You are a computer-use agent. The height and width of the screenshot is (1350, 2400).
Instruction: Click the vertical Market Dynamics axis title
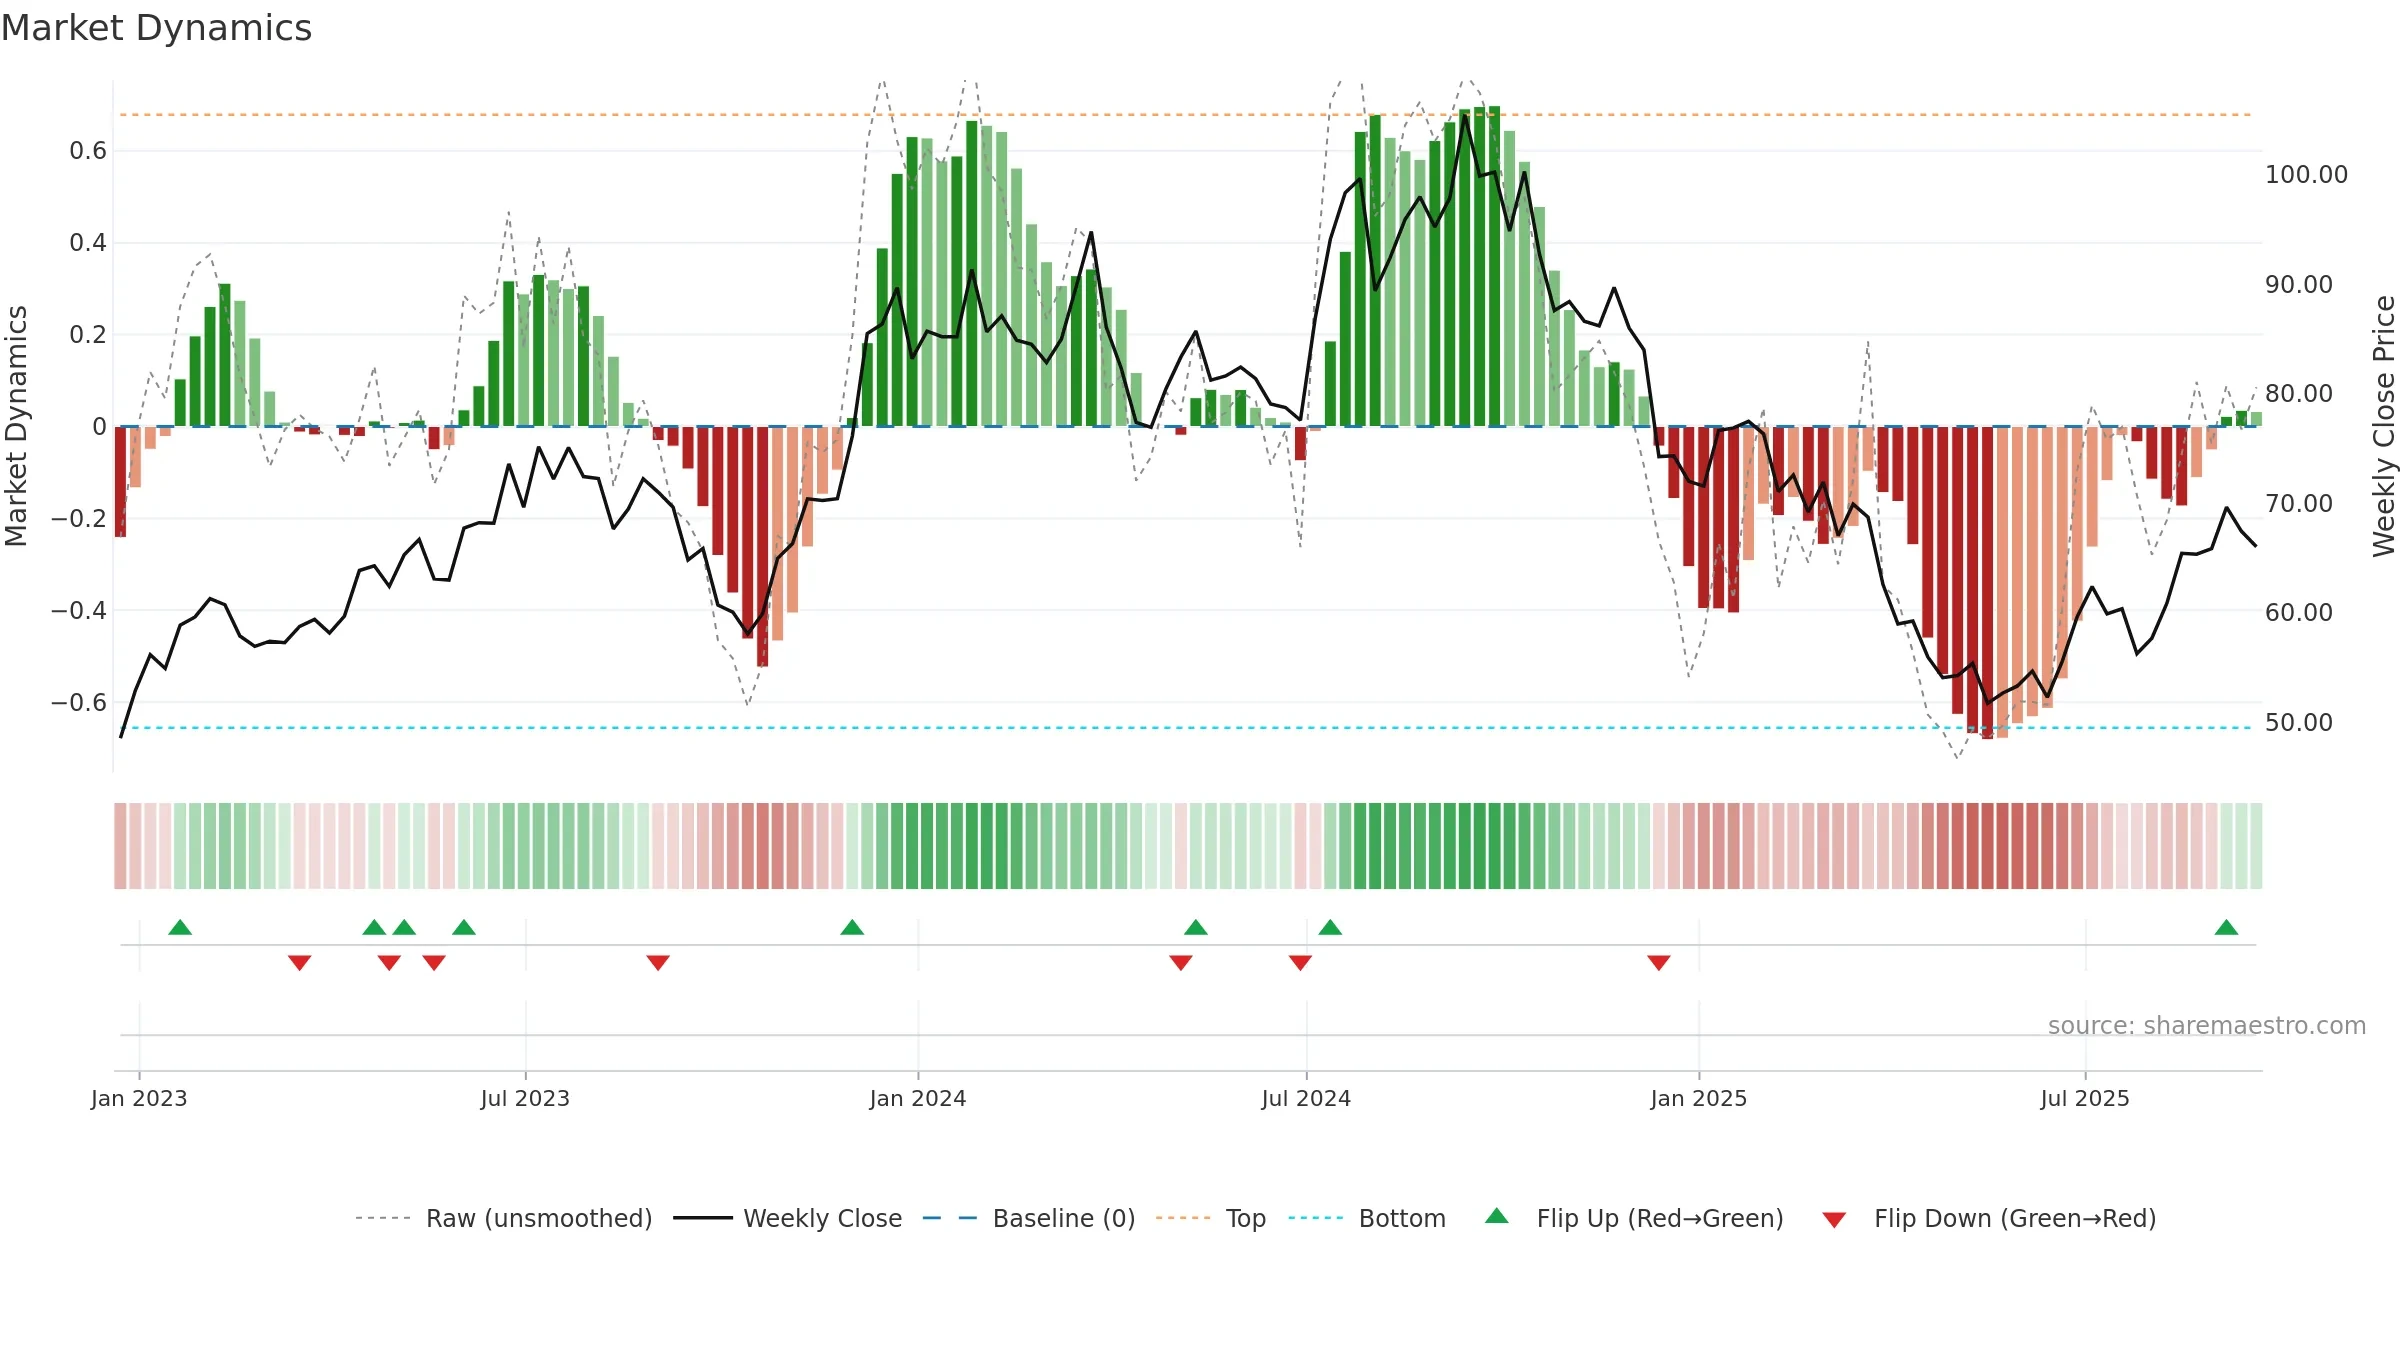point(16,426)
